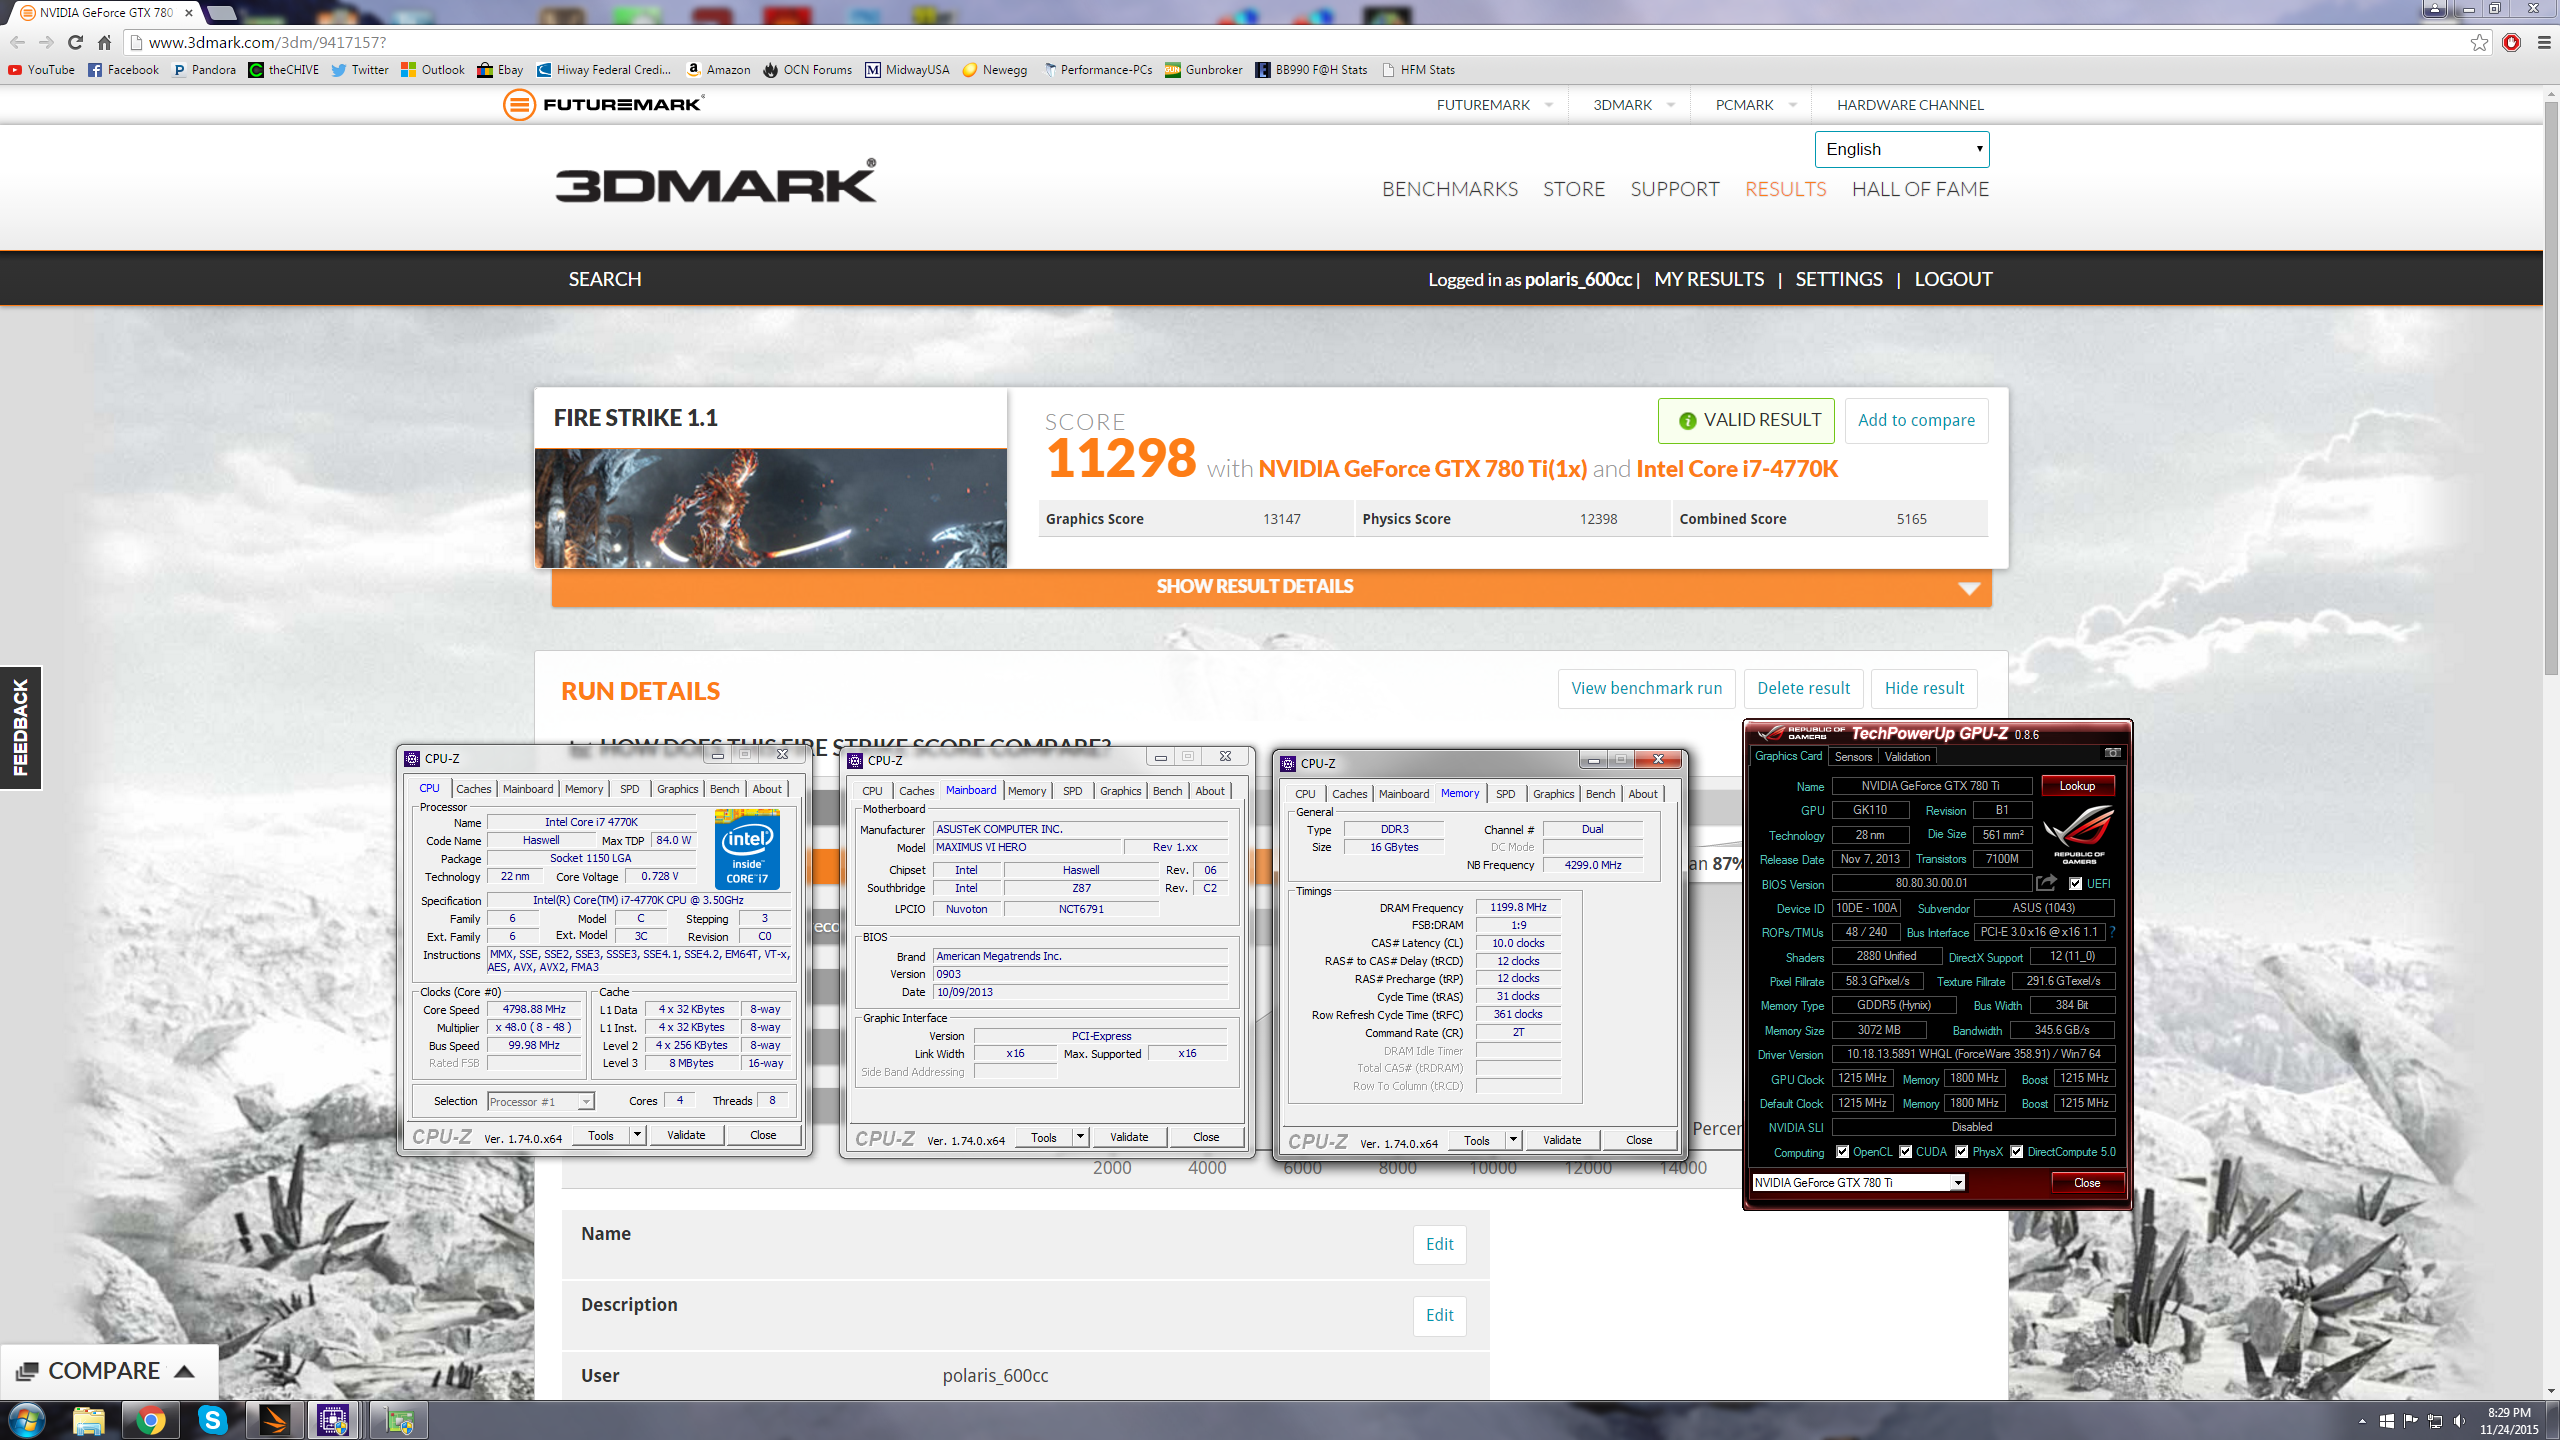2560x1440 pixels.
Task: Open Caches tab in CPU-Z processor window
Action: [x=473, y=789]
